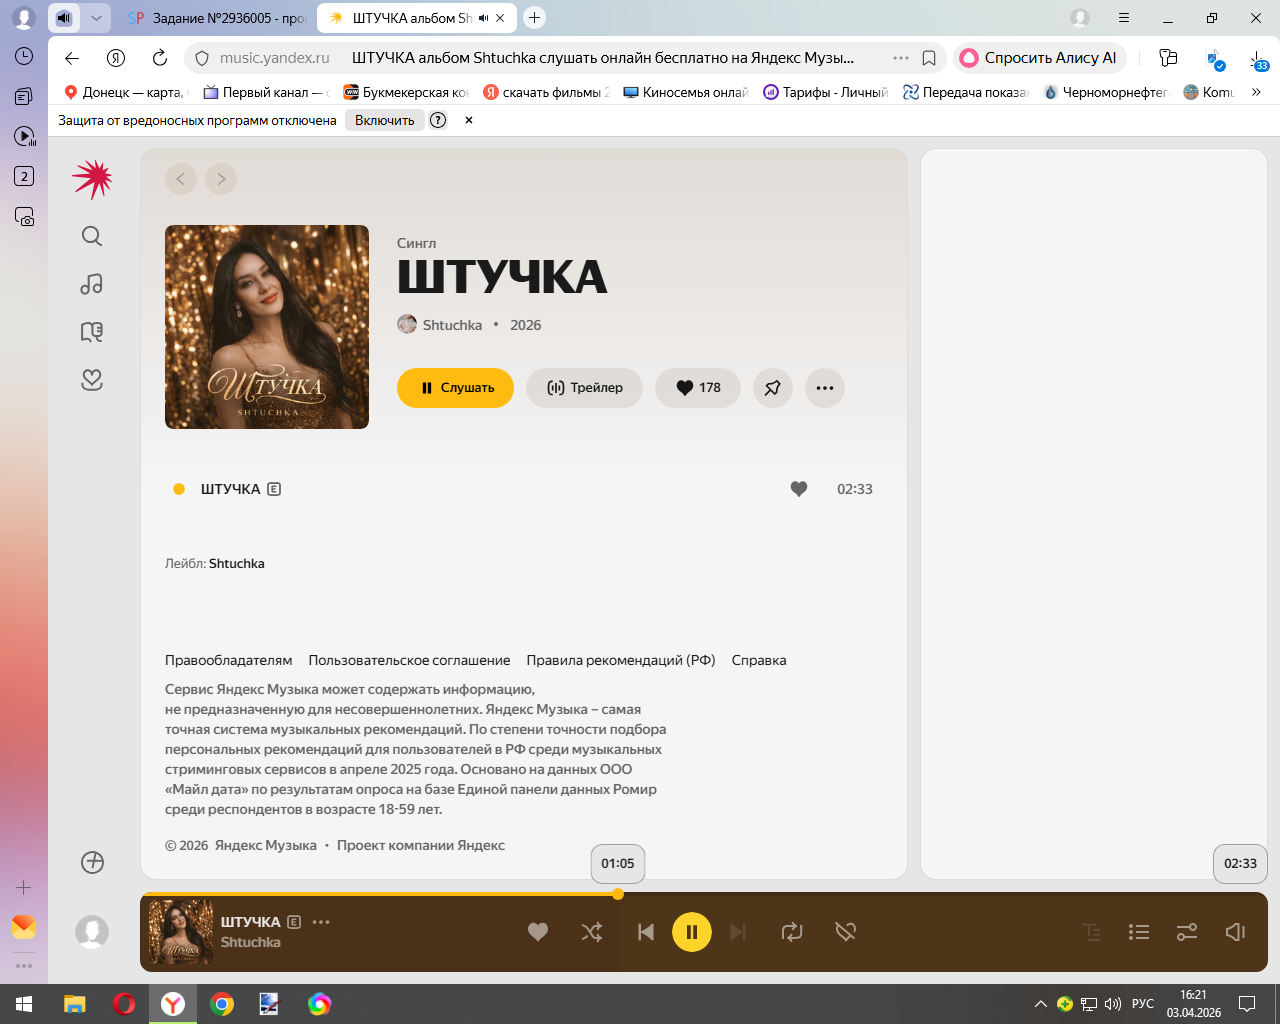Image resolution: width=1280 pixels, height=1024 pixels.
Task: Open search in Yandex Music sidebar
Action: click(x=92, y=236)
